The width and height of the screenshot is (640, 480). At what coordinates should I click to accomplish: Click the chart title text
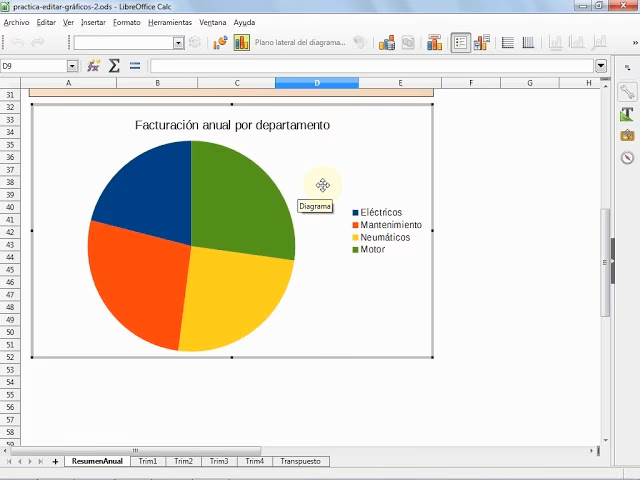[x=232, y=125]
